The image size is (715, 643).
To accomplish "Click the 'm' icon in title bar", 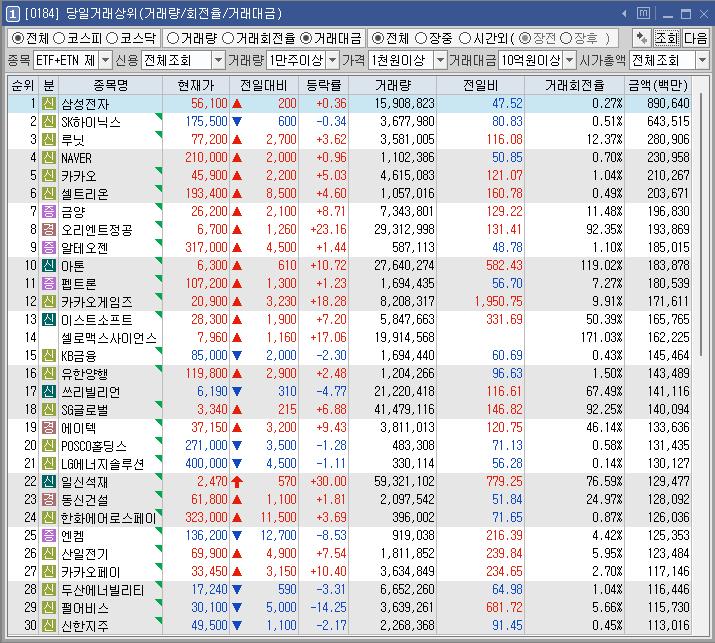I will point(643,13).
